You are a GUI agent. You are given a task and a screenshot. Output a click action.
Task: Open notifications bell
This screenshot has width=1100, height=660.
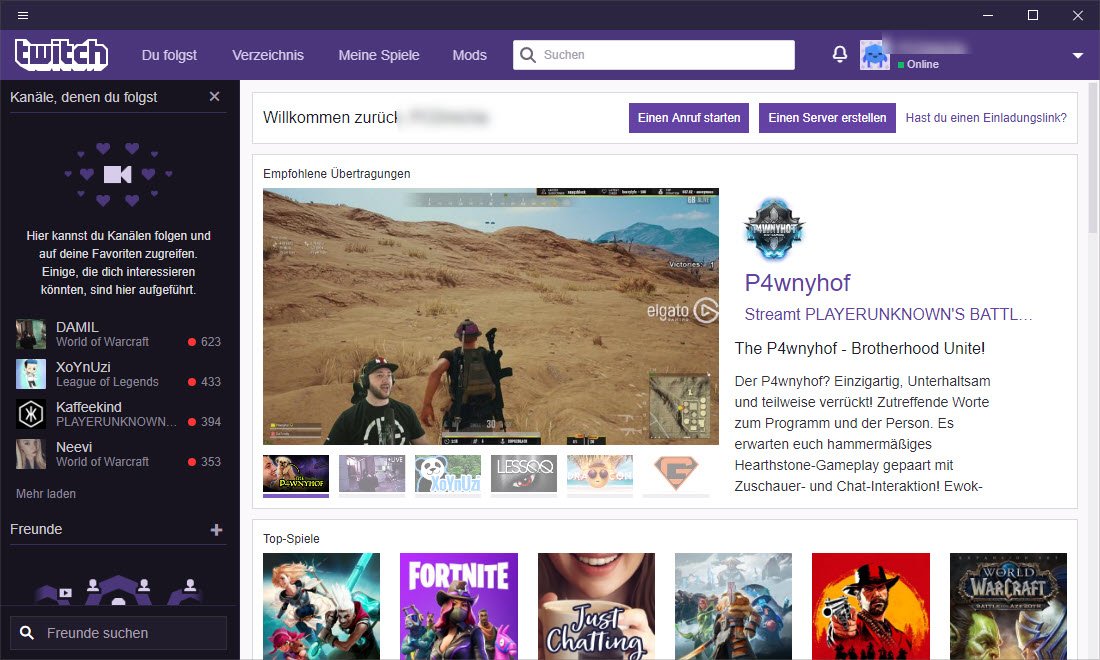[839, 54]
